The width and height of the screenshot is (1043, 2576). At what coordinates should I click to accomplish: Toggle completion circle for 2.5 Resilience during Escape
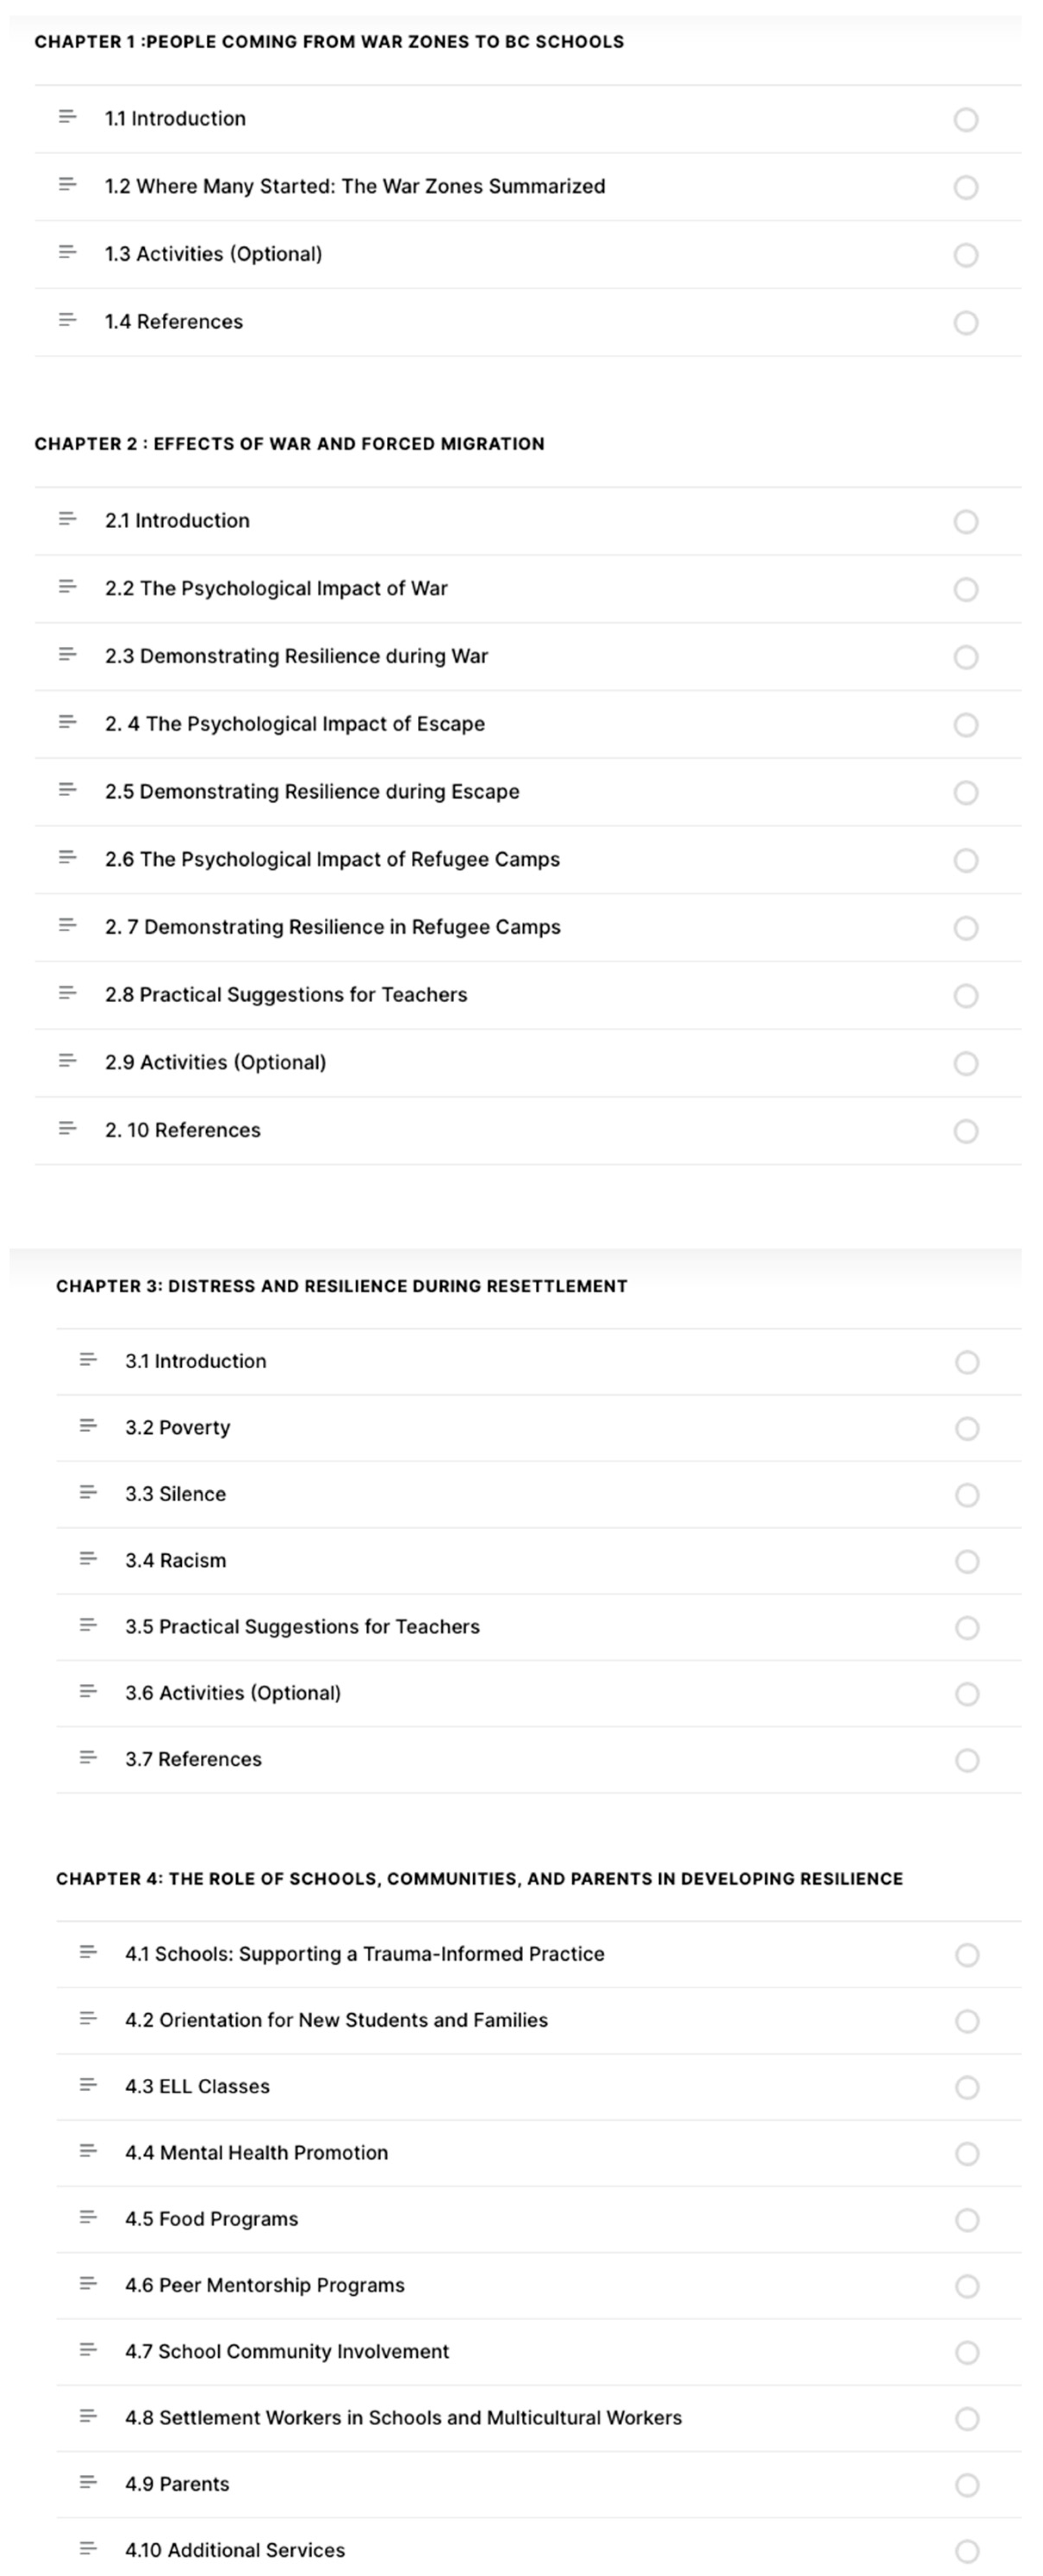point(966,792)
